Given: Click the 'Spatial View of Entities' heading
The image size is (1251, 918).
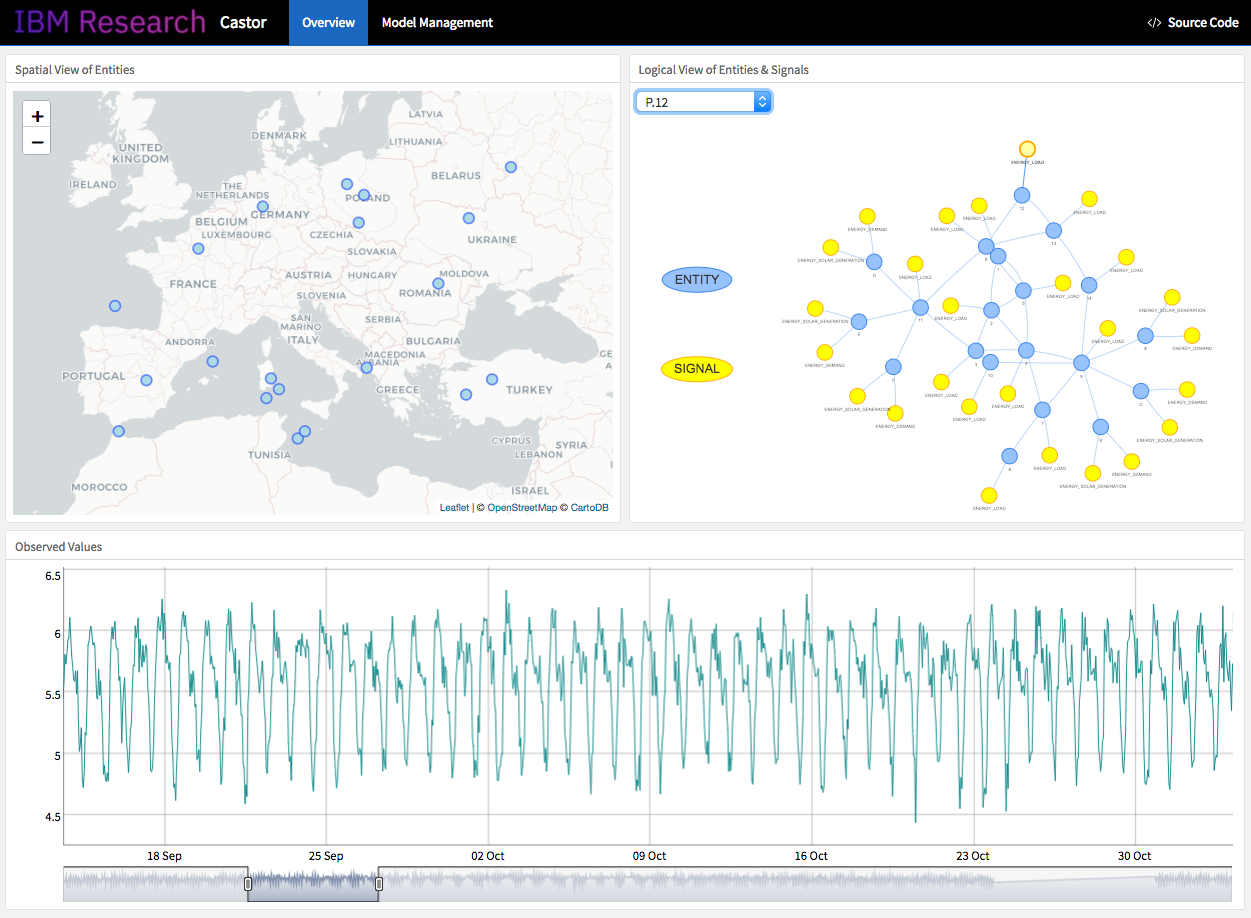Looking at the screenshot, I should (75, 70).
